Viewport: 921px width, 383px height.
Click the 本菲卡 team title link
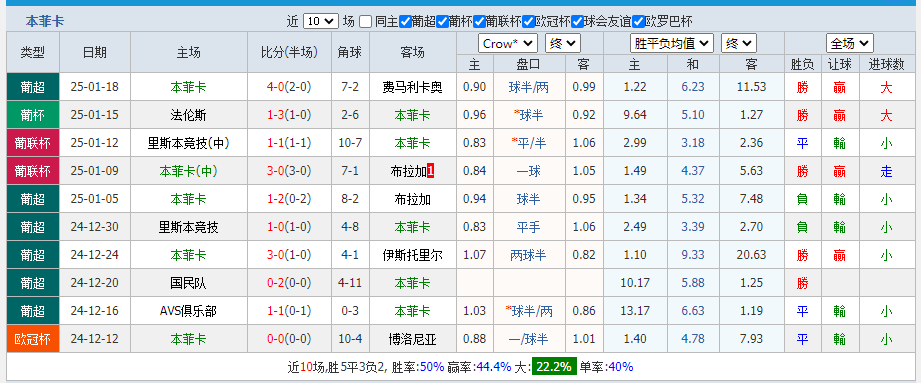tap(45, 22)
